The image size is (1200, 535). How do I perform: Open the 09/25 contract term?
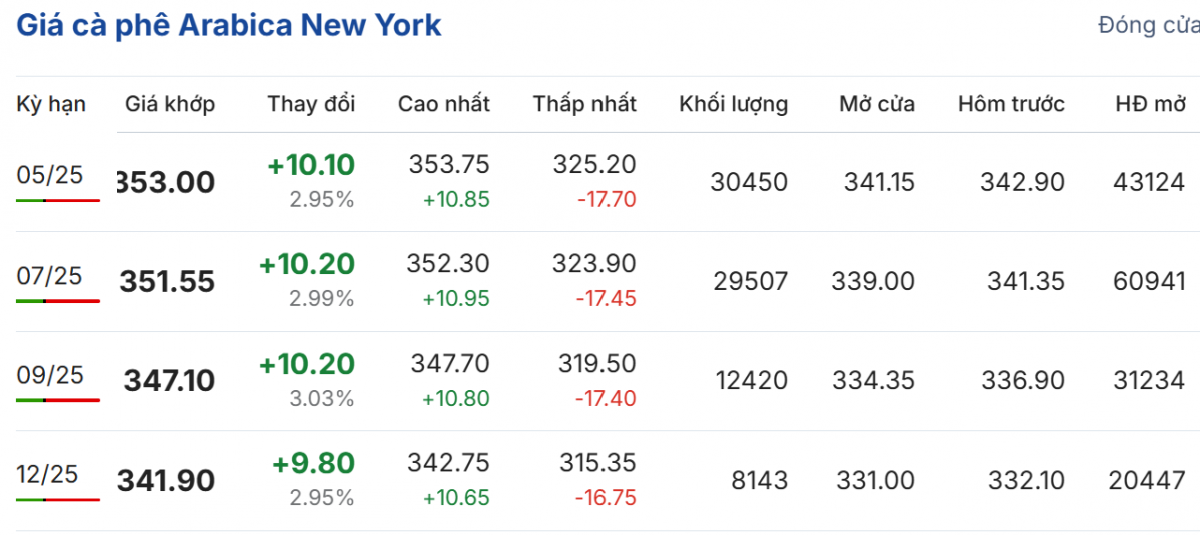click(x=50, y=376)
